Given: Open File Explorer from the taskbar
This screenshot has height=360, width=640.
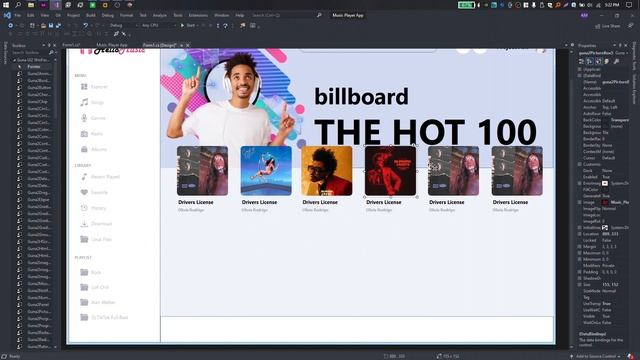Looking at the screenshot, I should click(x=31, y=5).
